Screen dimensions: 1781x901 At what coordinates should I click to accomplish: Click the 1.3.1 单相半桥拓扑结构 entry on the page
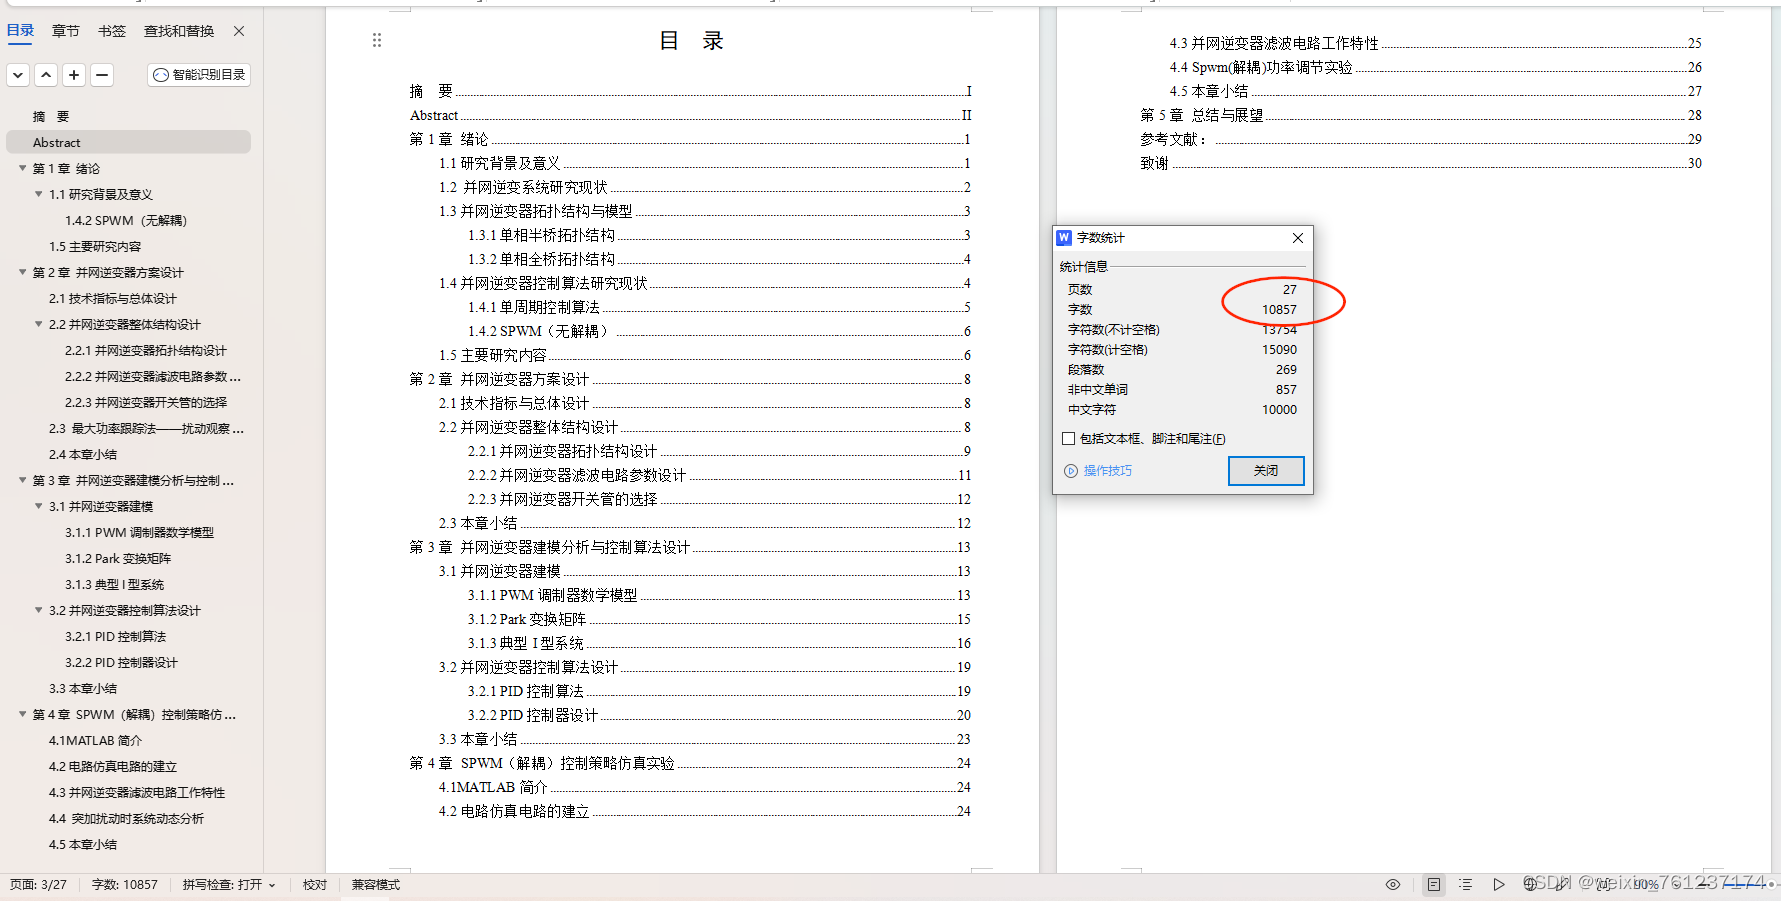719,235
